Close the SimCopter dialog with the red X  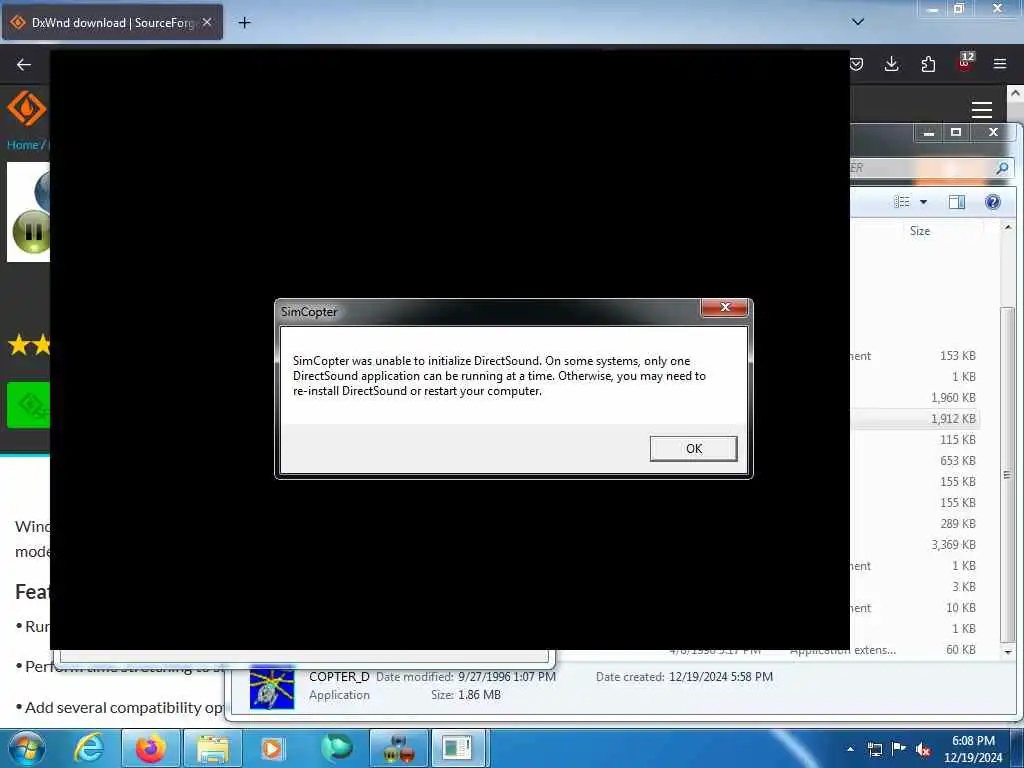point(724,307)
